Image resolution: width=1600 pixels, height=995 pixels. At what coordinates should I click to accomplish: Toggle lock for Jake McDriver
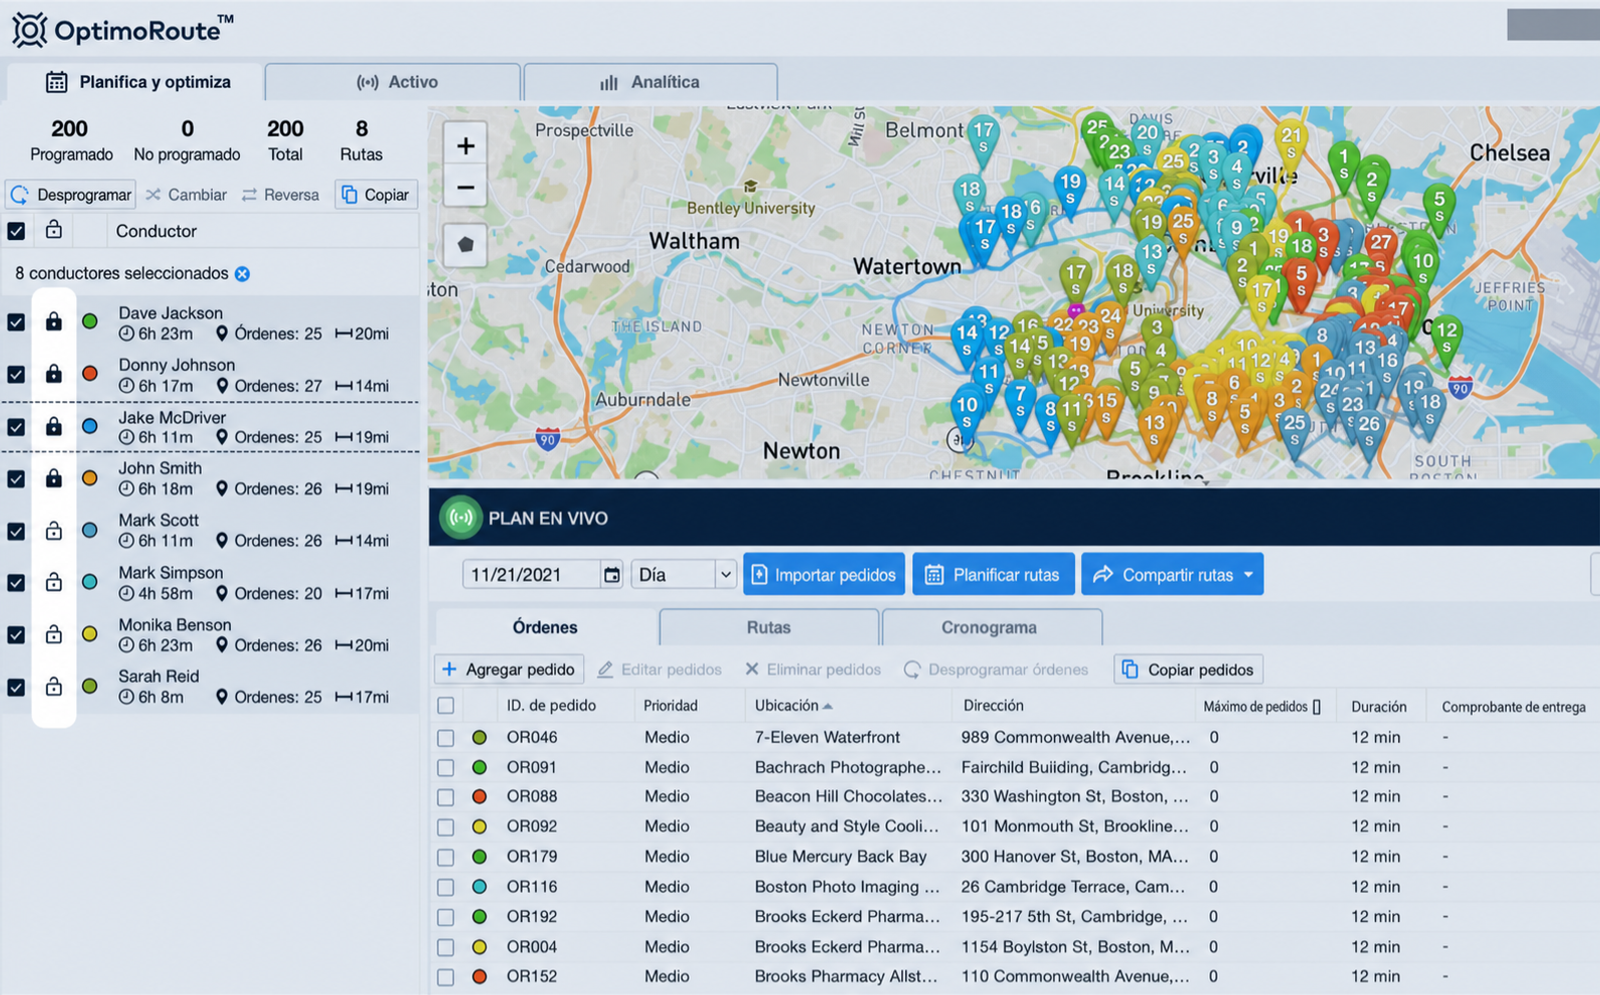pos(54,426)
